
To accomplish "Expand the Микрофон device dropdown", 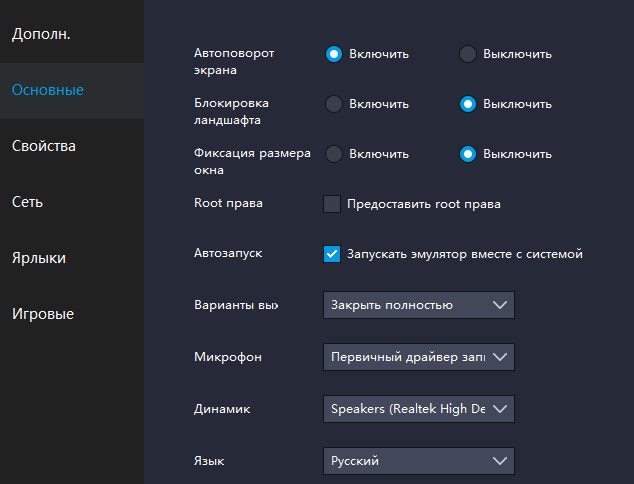I will [x=418, y=357].
